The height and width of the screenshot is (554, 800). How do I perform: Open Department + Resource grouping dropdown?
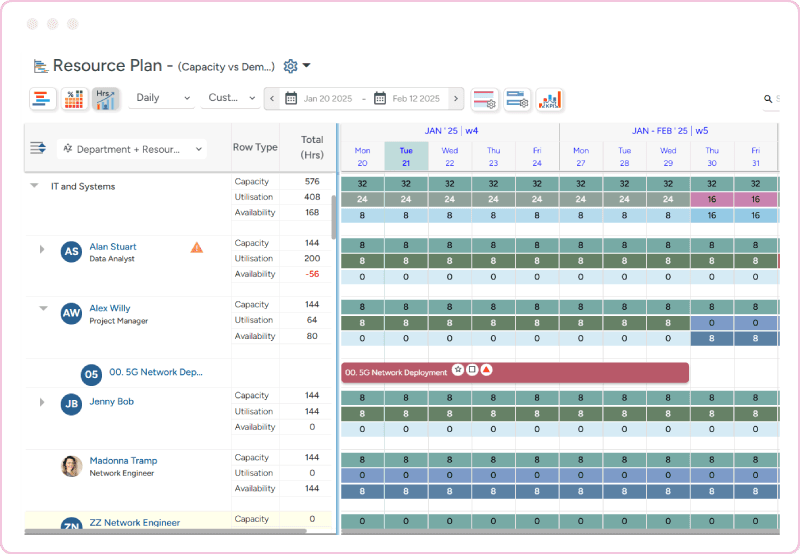coord(131,149)
